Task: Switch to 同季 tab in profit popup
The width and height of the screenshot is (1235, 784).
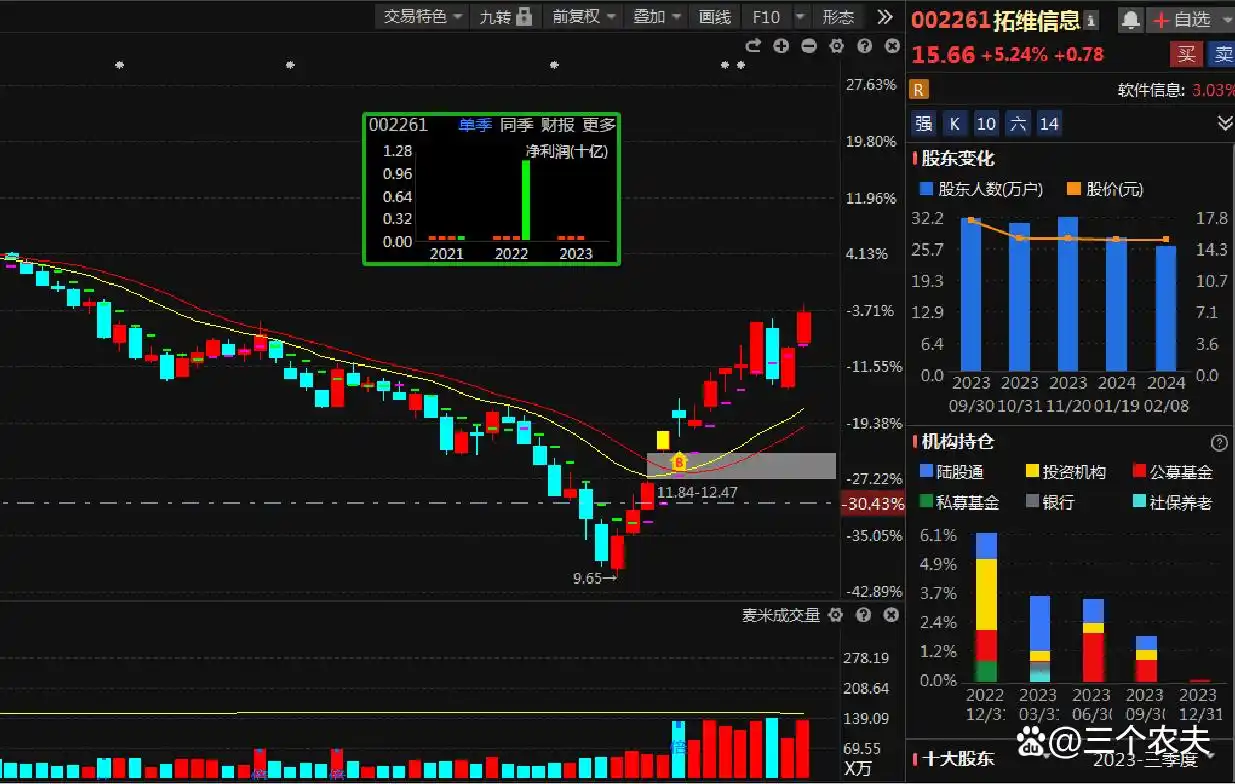Action: [516, 125]
